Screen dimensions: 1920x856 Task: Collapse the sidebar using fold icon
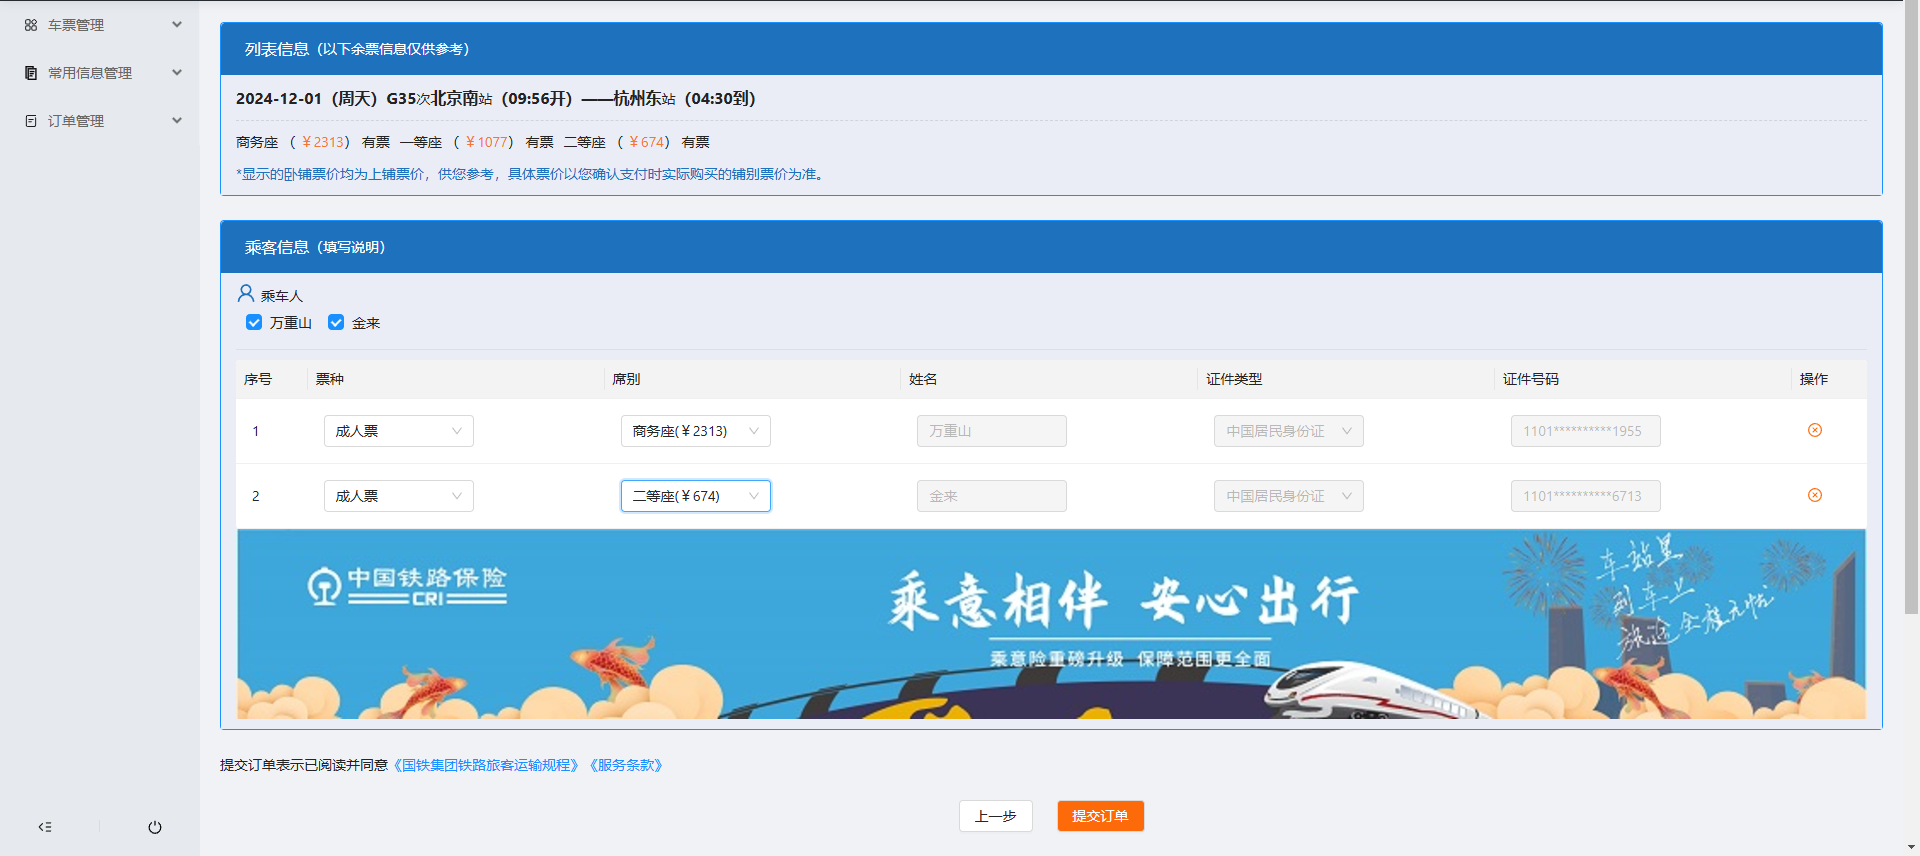click(x=45, y=827)
